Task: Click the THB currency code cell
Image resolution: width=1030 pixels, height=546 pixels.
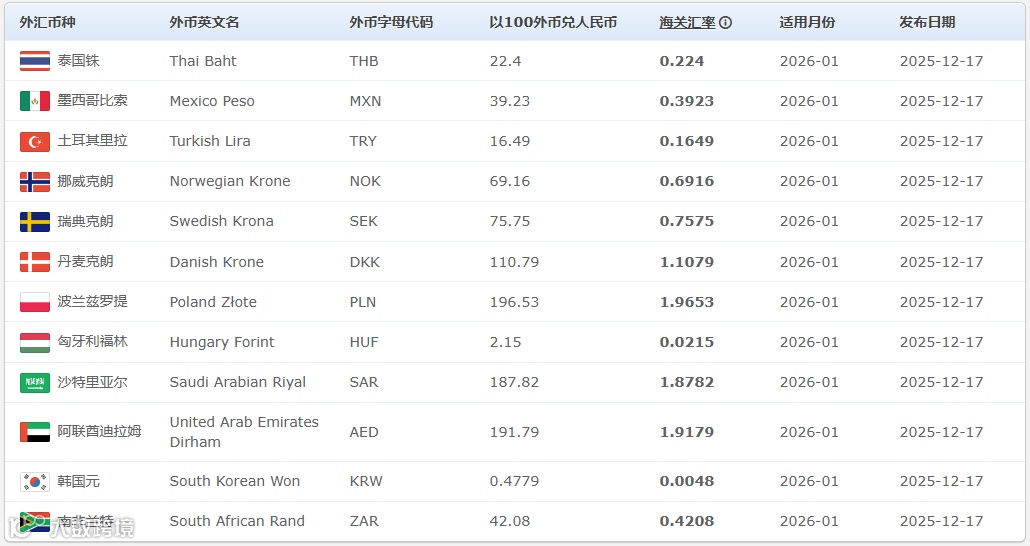Action: pyautogui.click(x=364, y=61)
